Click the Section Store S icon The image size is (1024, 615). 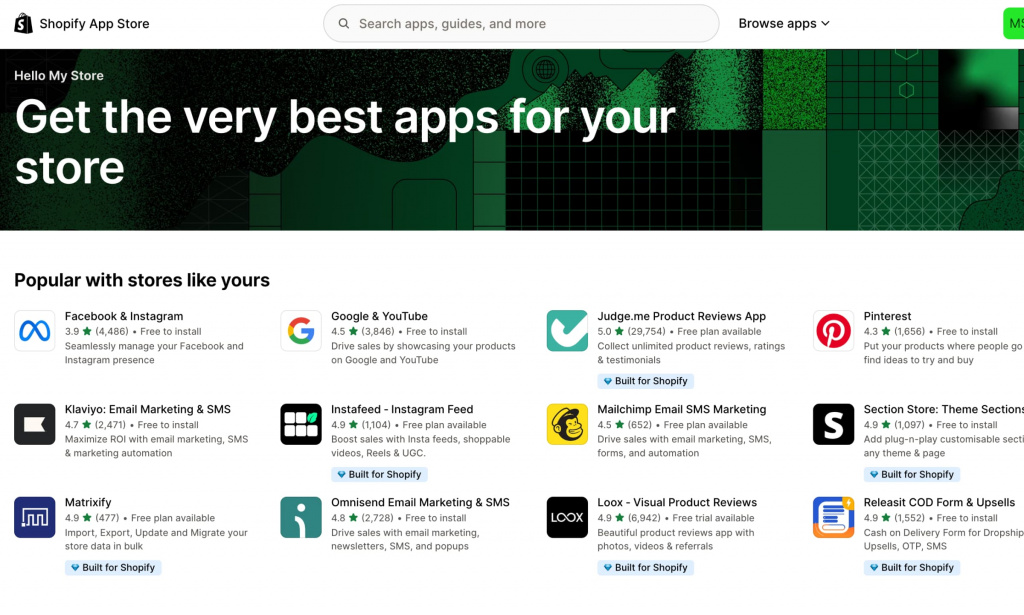tap(833, 424)
